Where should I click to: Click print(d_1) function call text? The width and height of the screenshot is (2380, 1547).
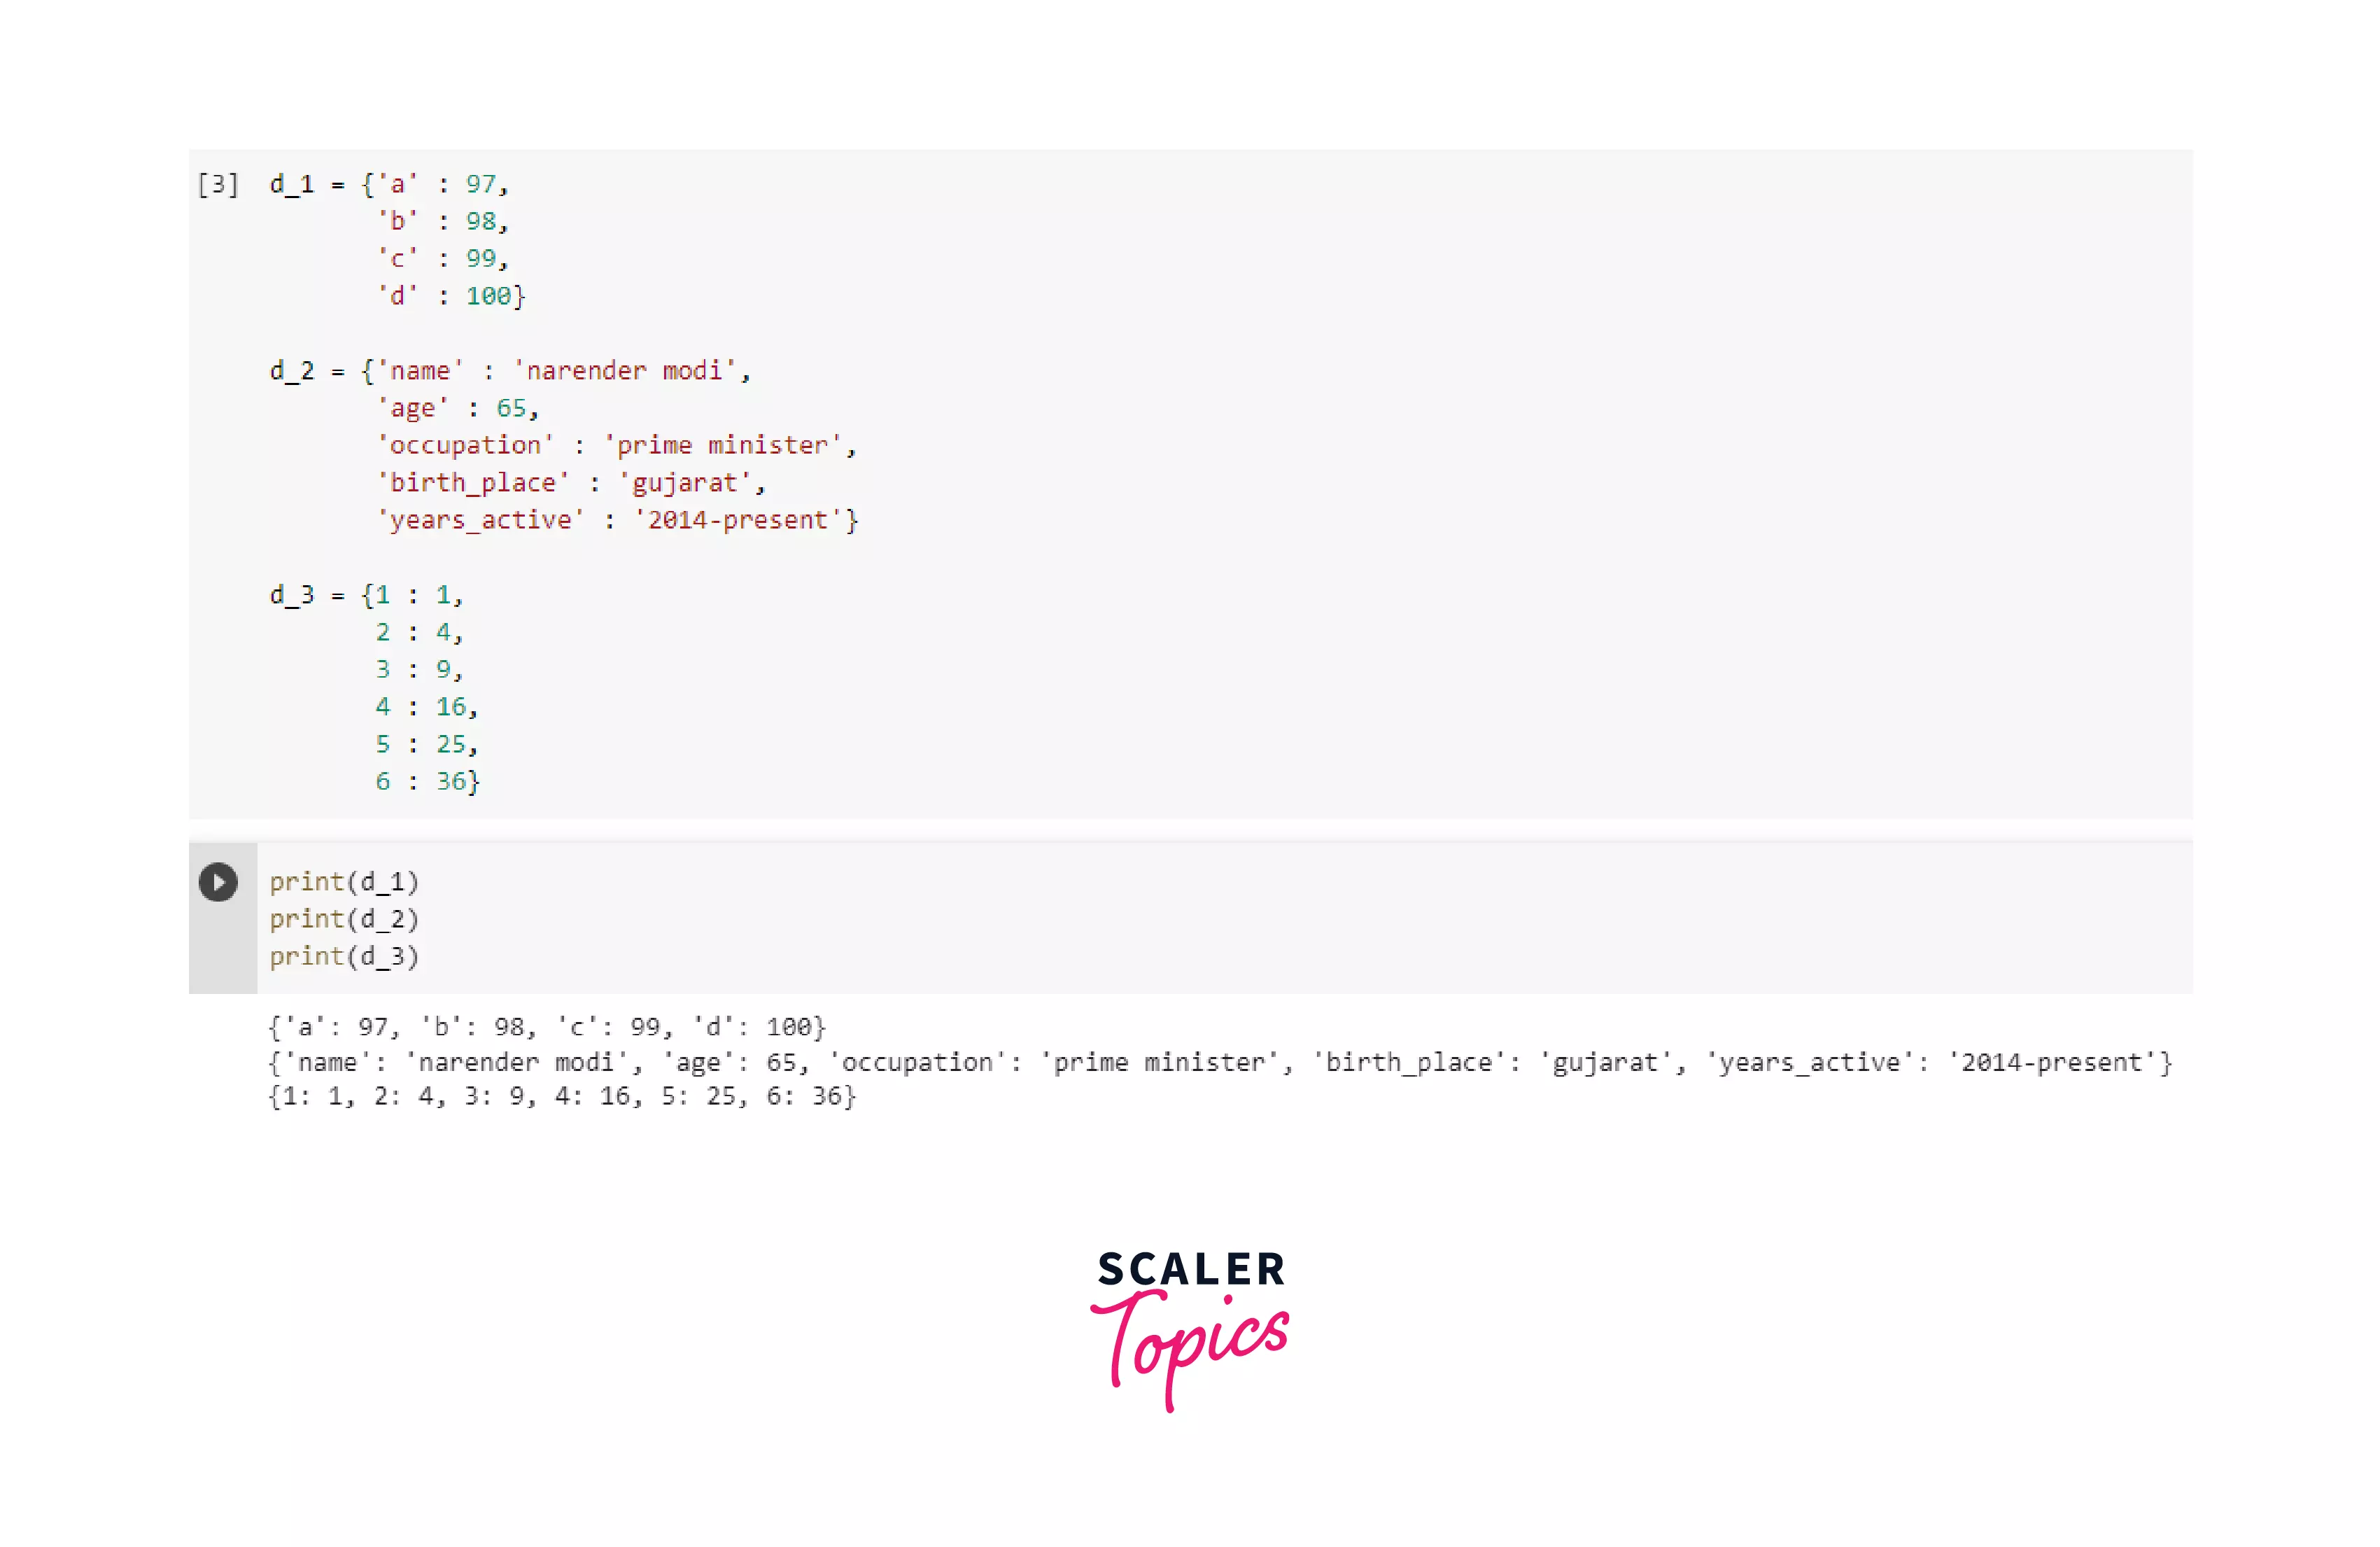point(344,881)
